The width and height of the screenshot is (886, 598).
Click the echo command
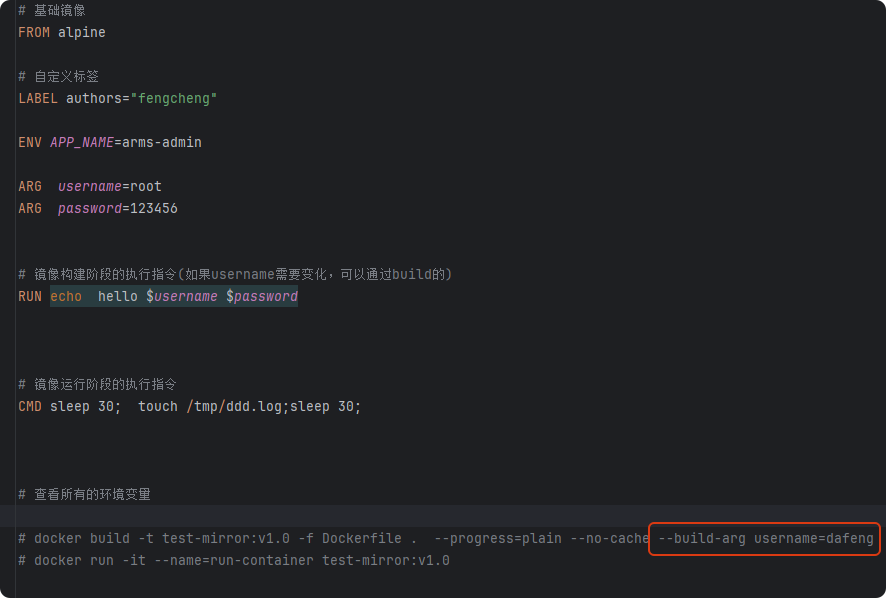point(66,297)
